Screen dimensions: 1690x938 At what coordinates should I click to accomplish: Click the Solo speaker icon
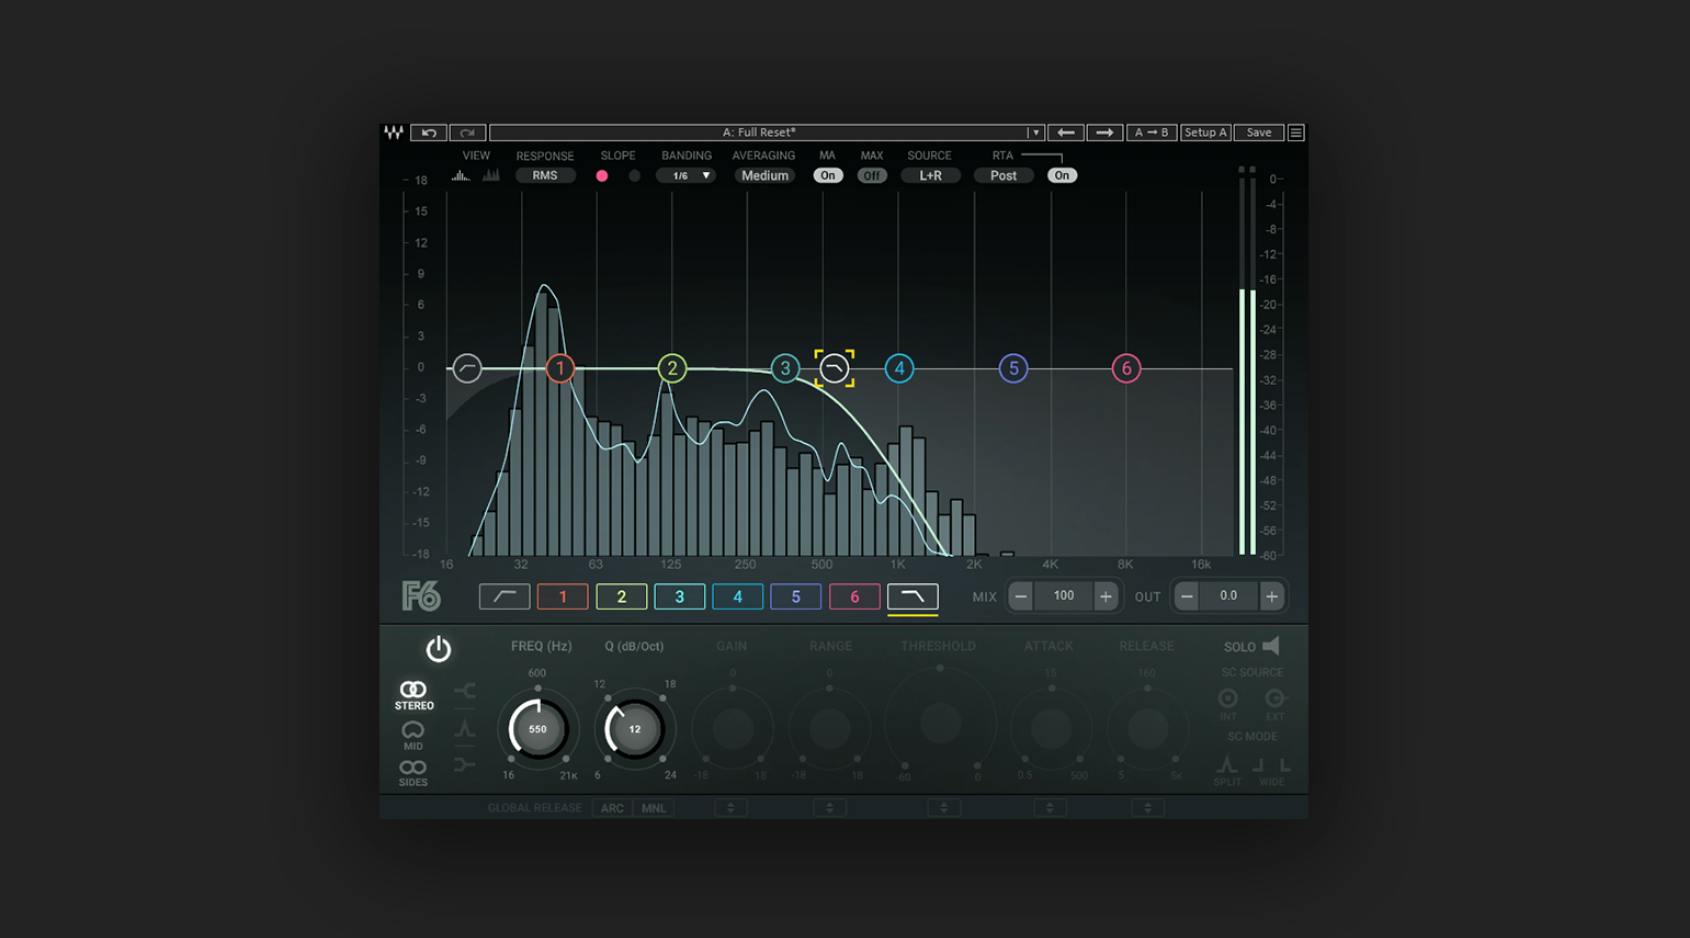pyautogui.click(x=1271, y=646)
